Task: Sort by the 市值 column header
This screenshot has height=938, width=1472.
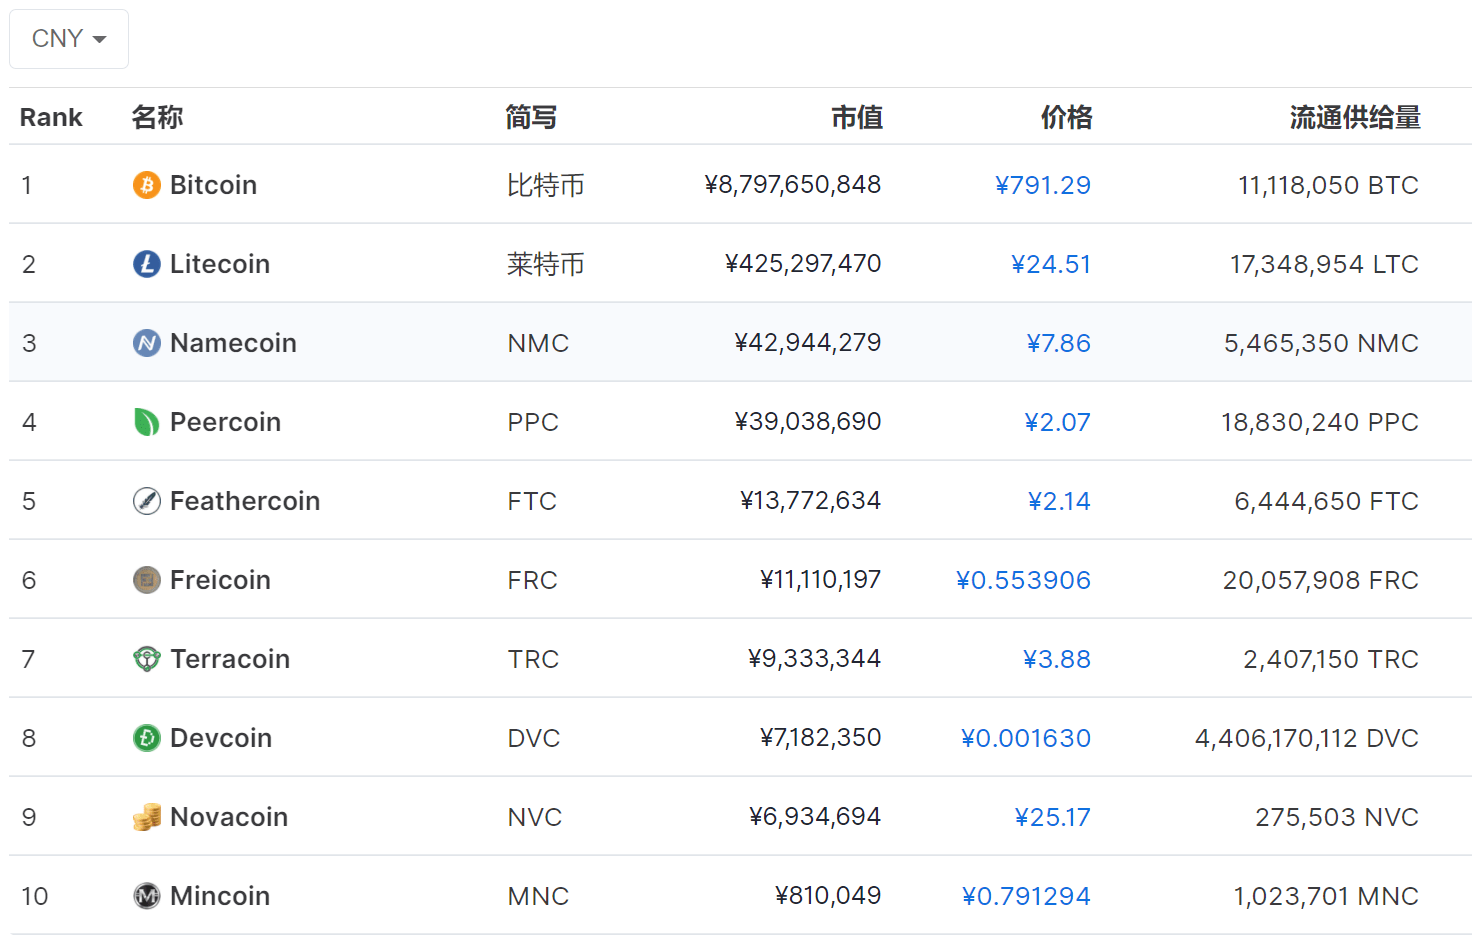Action: click(x=857, y=117)
